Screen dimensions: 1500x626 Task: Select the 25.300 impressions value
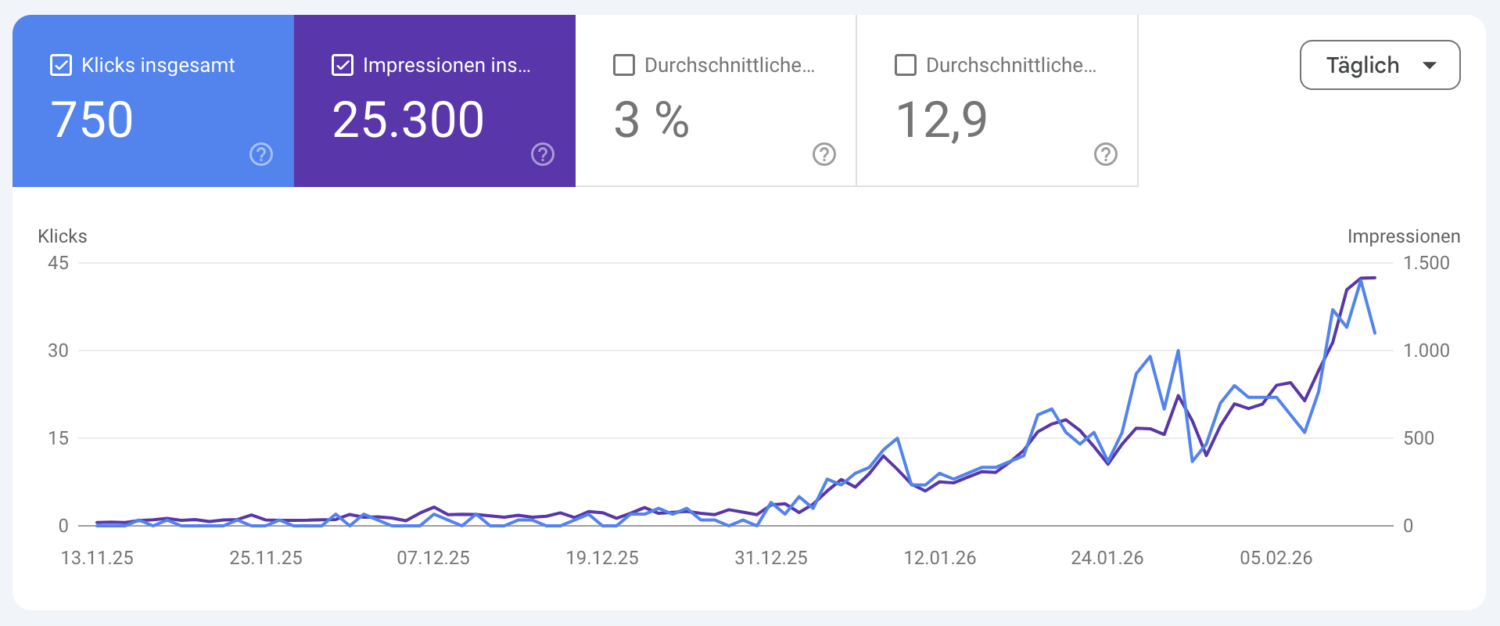tap(408, 121)
